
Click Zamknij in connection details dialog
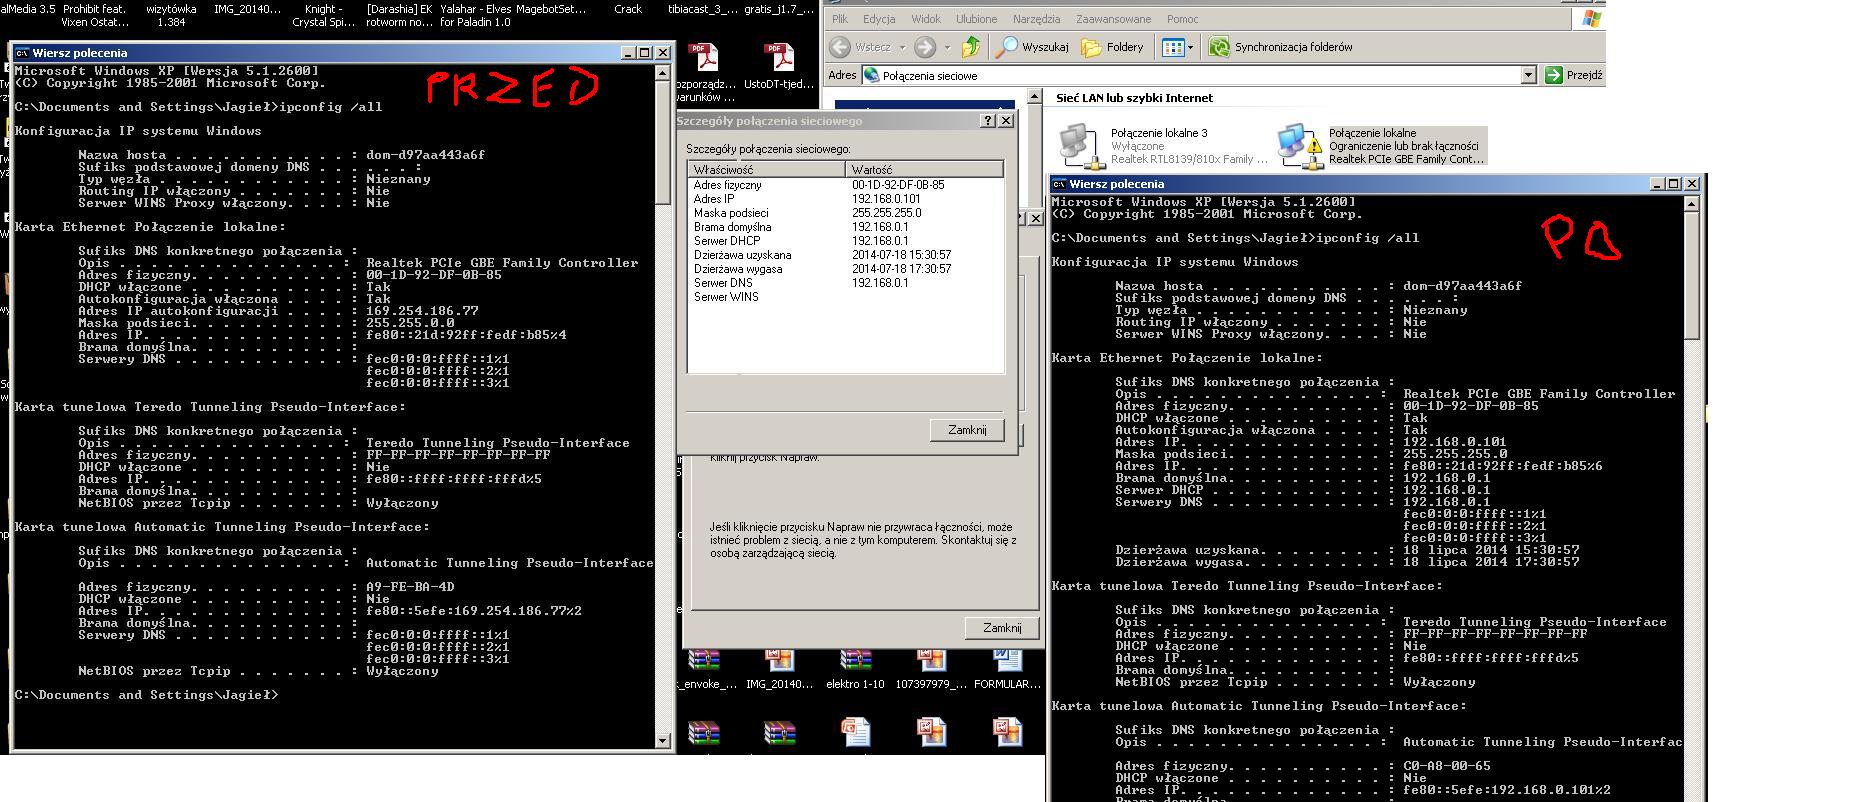tap(966, 429)
